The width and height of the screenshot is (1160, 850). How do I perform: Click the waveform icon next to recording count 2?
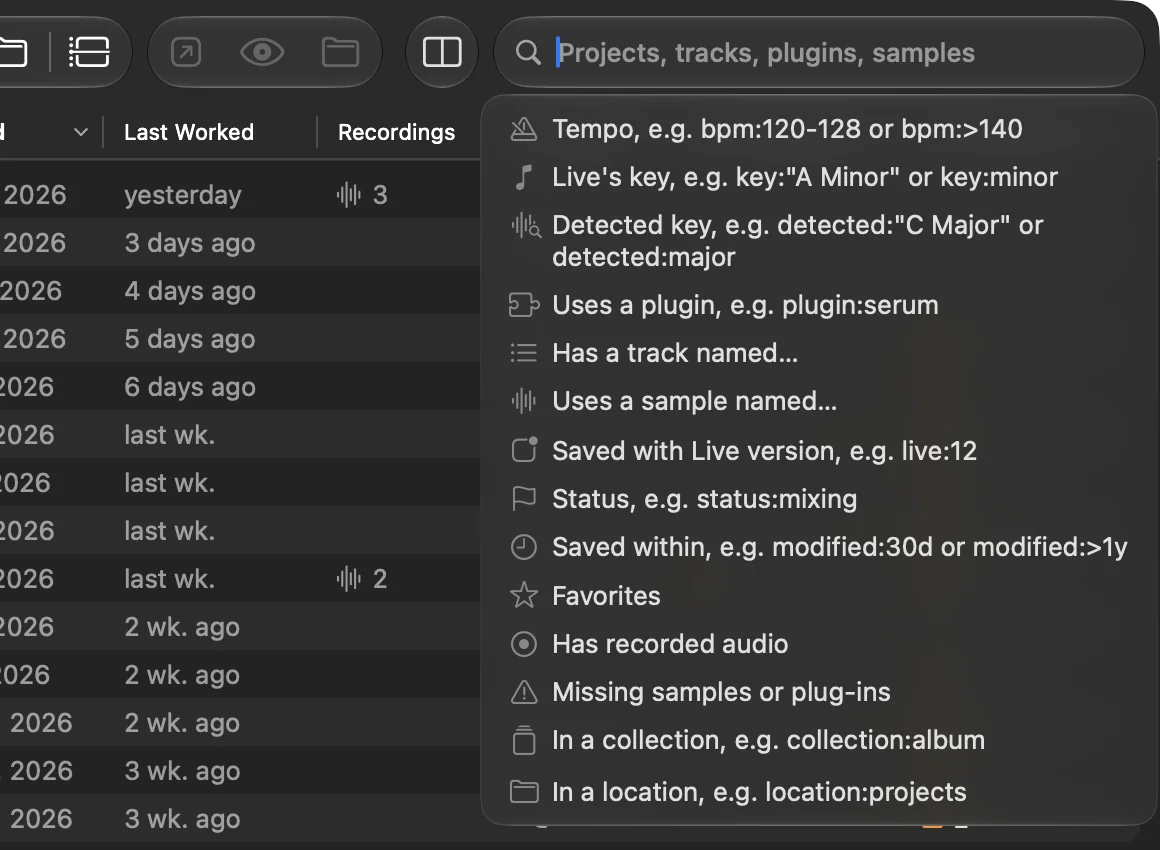click(x=348, y=579)
